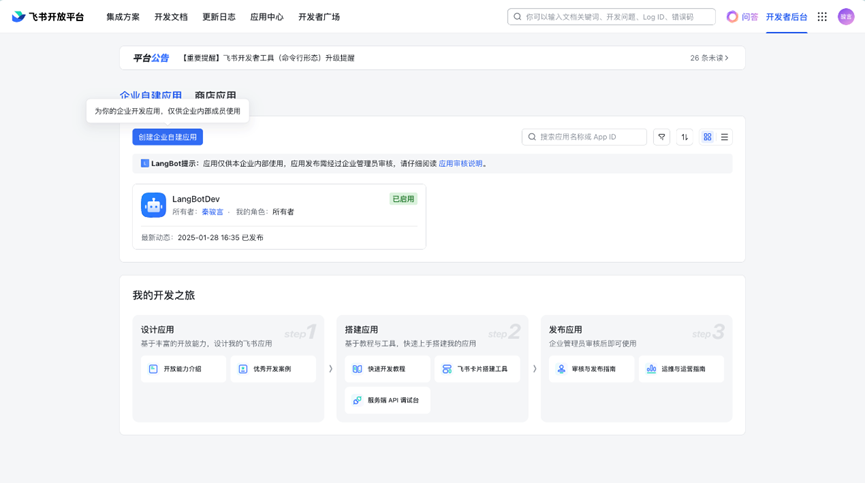The height and width of the screenshot is (483, 865).
Task: View the 26 unread announcements
Action: pyautogui.click(x=709, y=58)
